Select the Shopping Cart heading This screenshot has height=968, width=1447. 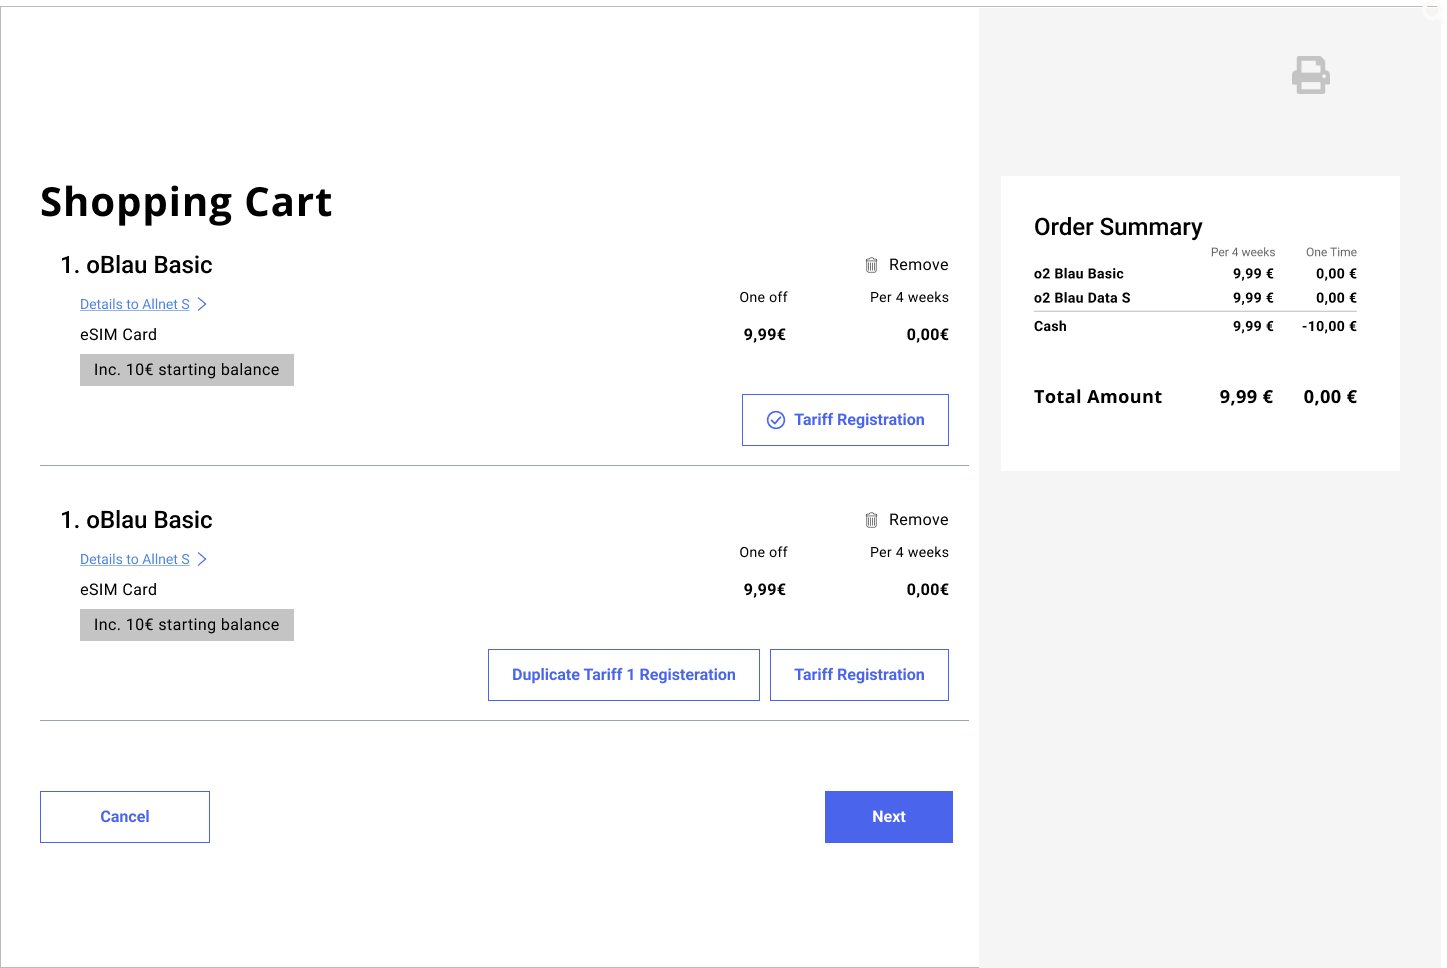point(186,202)
